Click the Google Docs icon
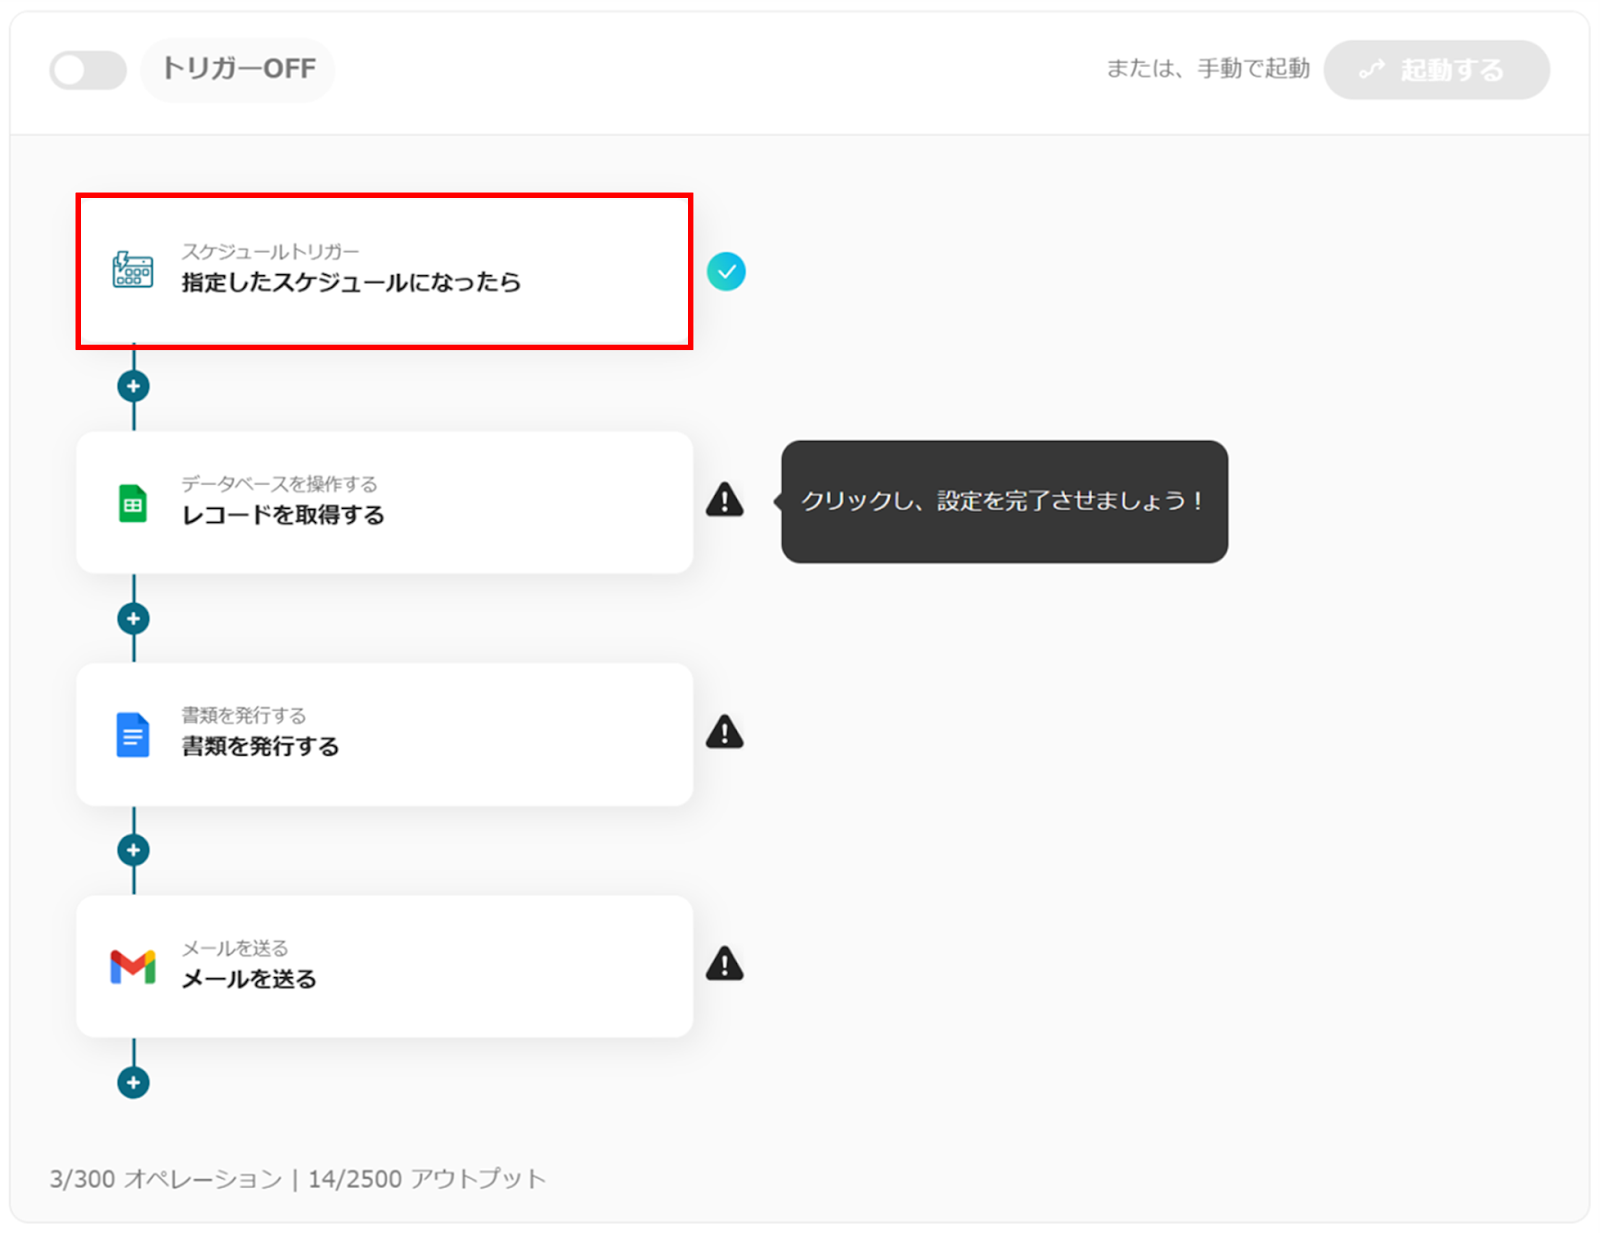1600x1233 pixels. (133, 735)
